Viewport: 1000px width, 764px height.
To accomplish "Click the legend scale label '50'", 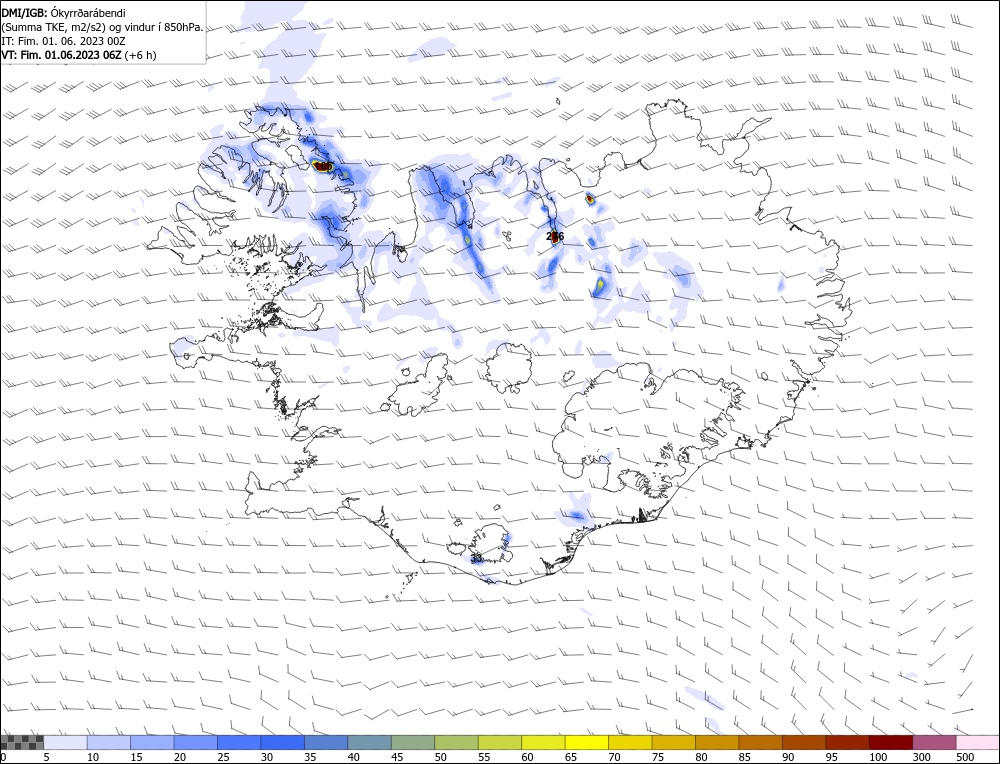I will click(x=440, y=757).
